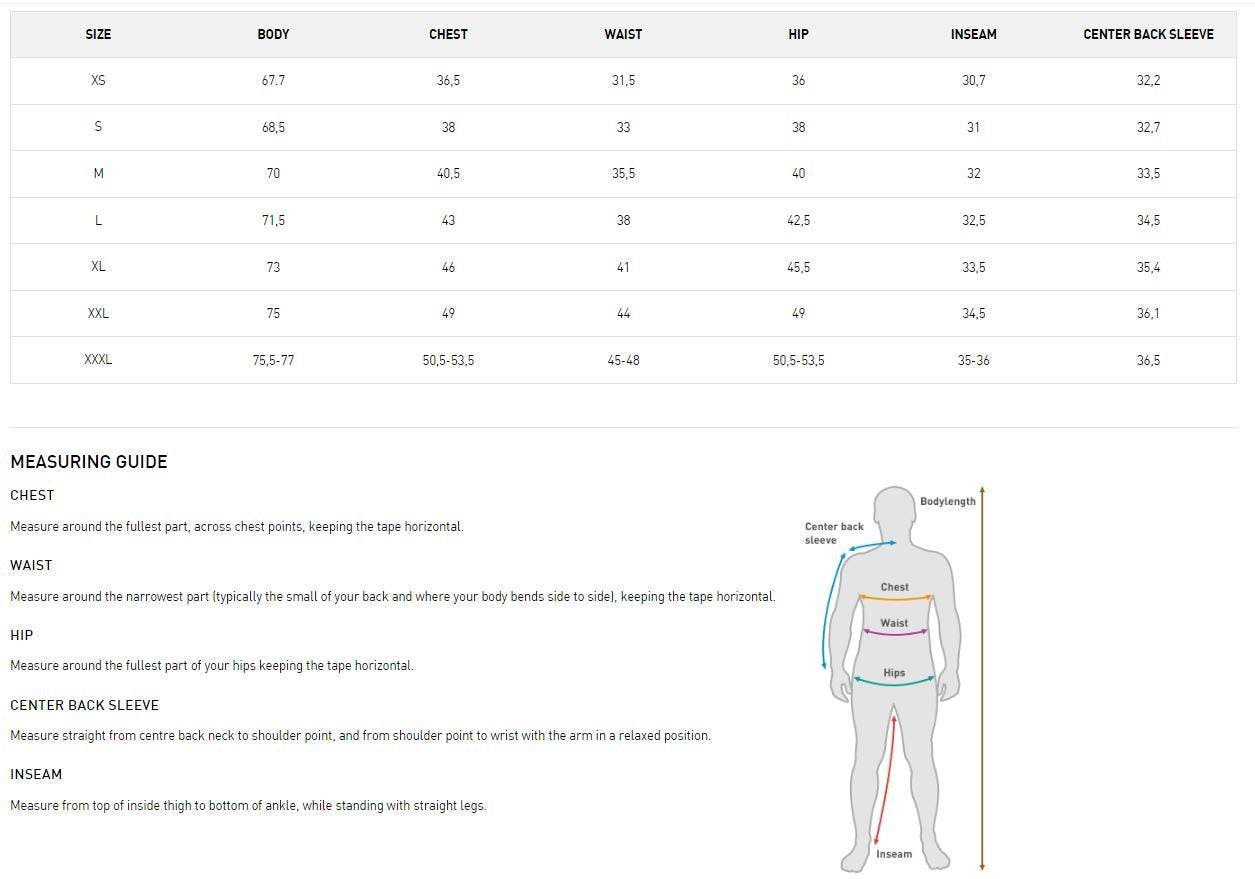Image resolution: width=1255 pixels, height=879 pixels.
Task: Select the INSEAM column header in table
Action: (x=973, y=34)
